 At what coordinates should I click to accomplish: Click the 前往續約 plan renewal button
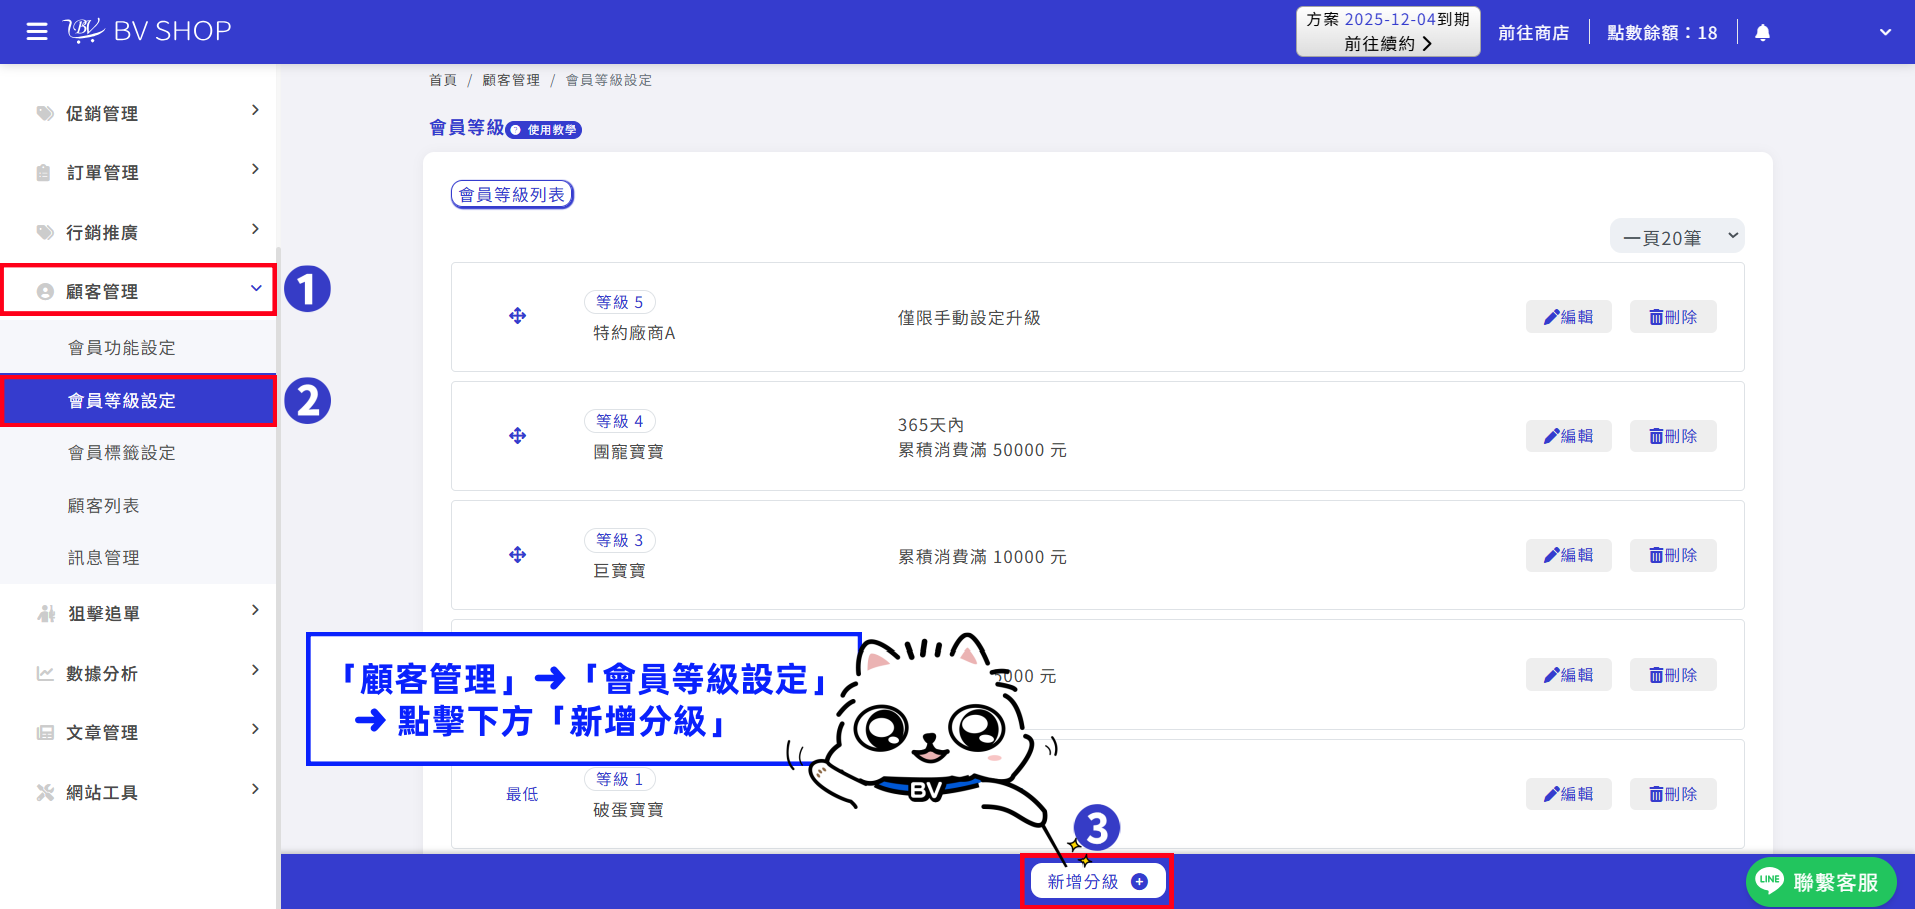point(1388,32)
